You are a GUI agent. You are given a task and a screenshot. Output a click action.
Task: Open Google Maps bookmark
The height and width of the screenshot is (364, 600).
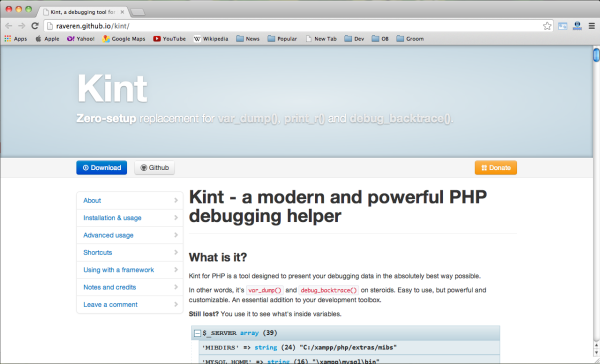tap(124, 39)
